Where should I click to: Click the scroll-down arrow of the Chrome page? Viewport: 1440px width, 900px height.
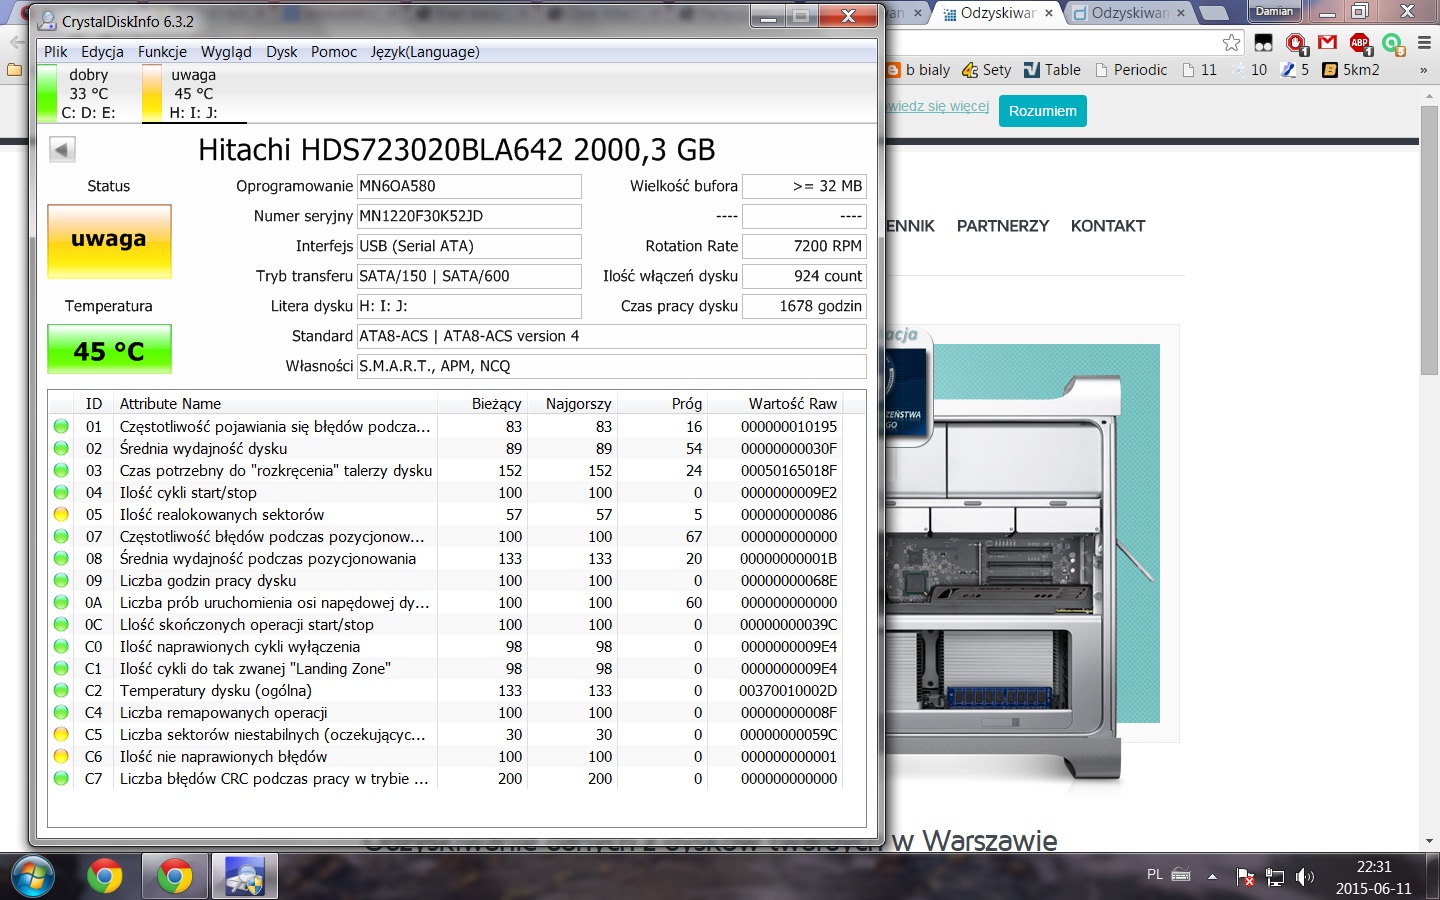(1429, 841)
